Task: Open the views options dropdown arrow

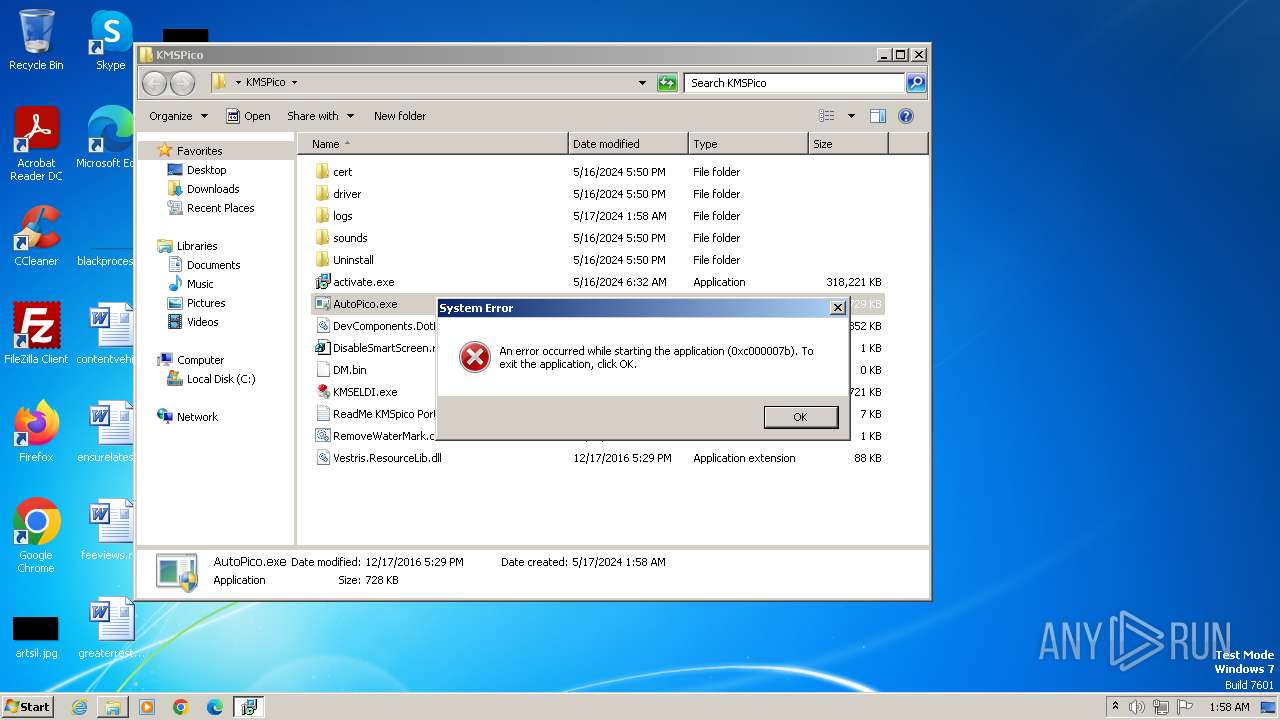Action: tap(851, 116)
